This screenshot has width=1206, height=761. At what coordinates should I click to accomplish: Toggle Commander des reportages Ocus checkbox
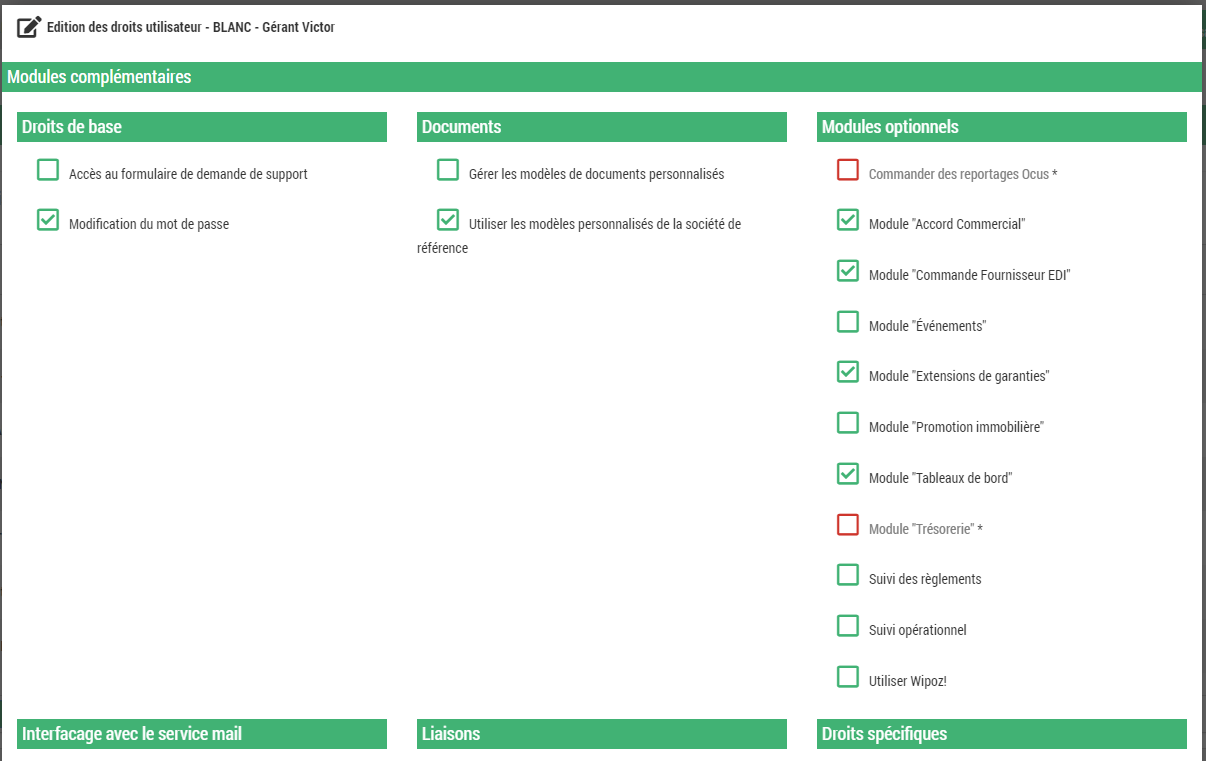coord(848,170)
